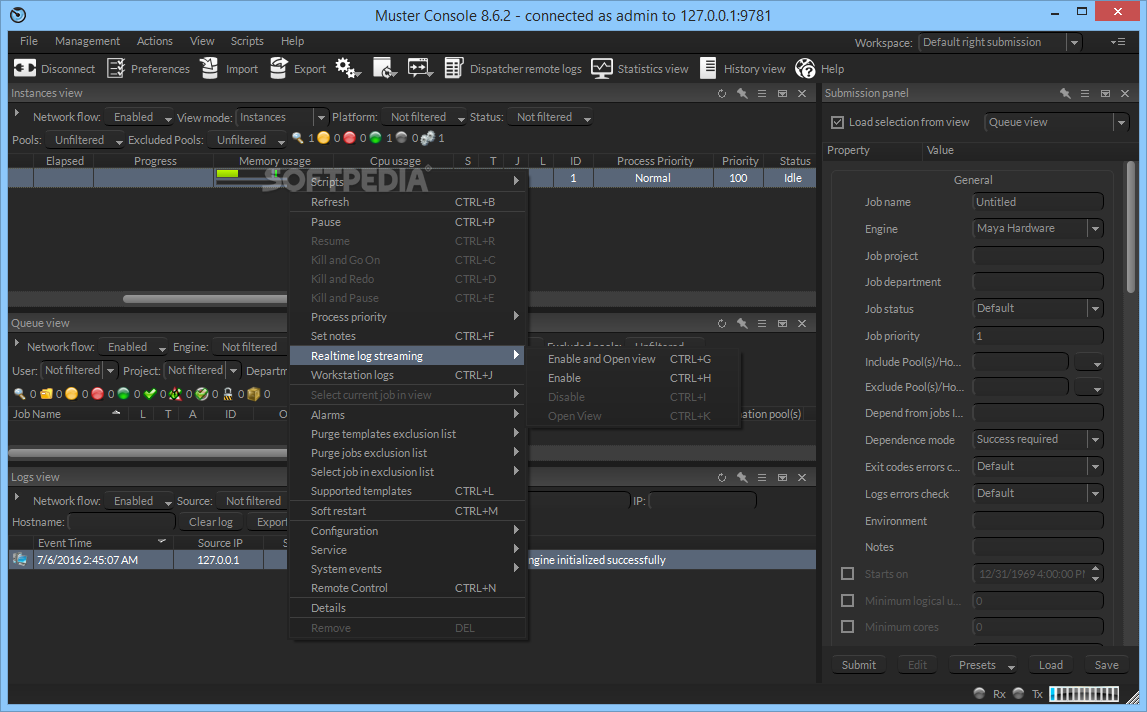Open the View mode dropdown
Image resolution: width=1147 pixels, height=712 pixels.
point(282,117)
